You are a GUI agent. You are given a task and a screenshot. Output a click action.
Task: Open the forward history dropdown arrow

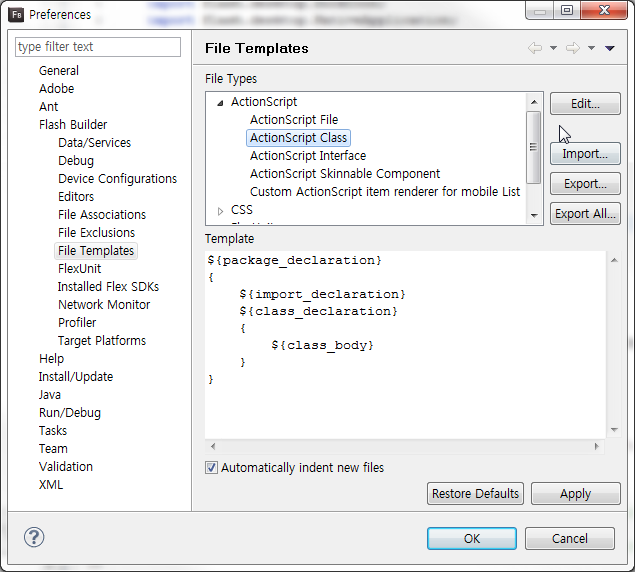(x=591, y=48)
